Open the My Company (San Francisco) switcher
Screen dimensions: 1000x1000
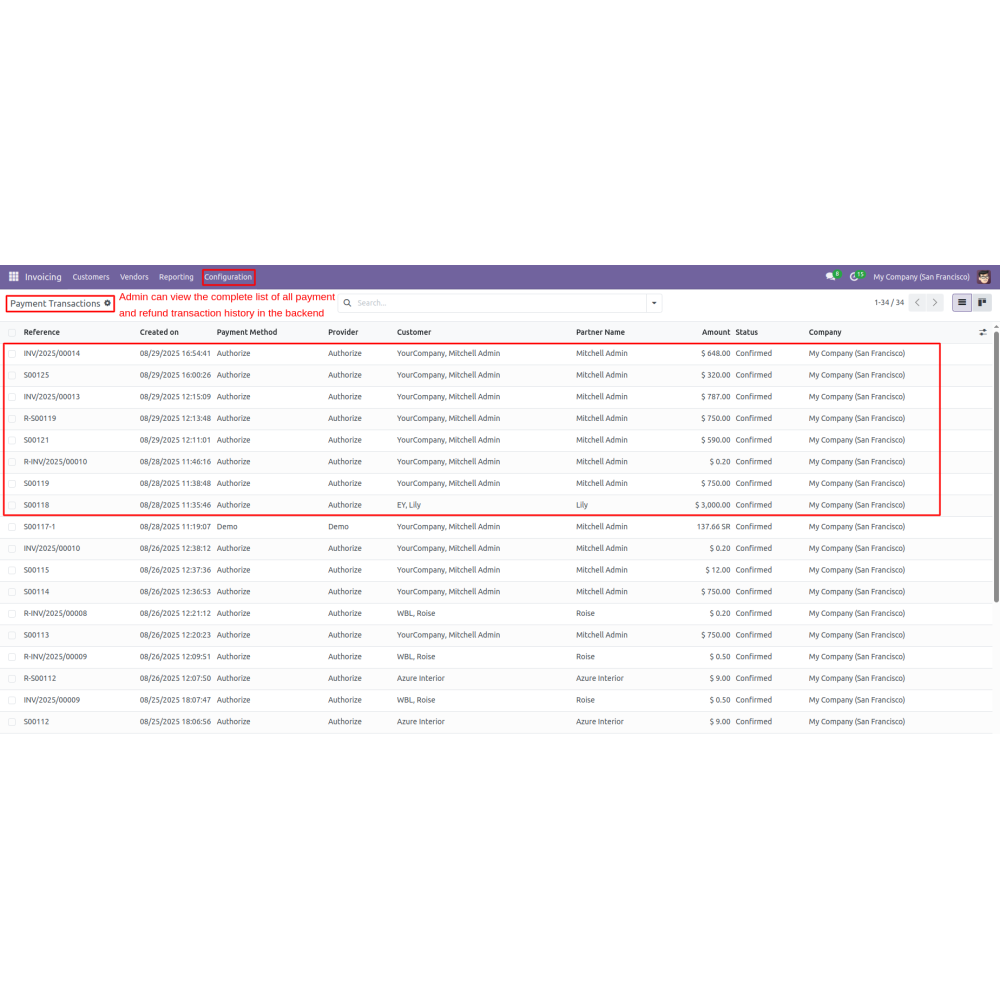(x=921, y=277)
